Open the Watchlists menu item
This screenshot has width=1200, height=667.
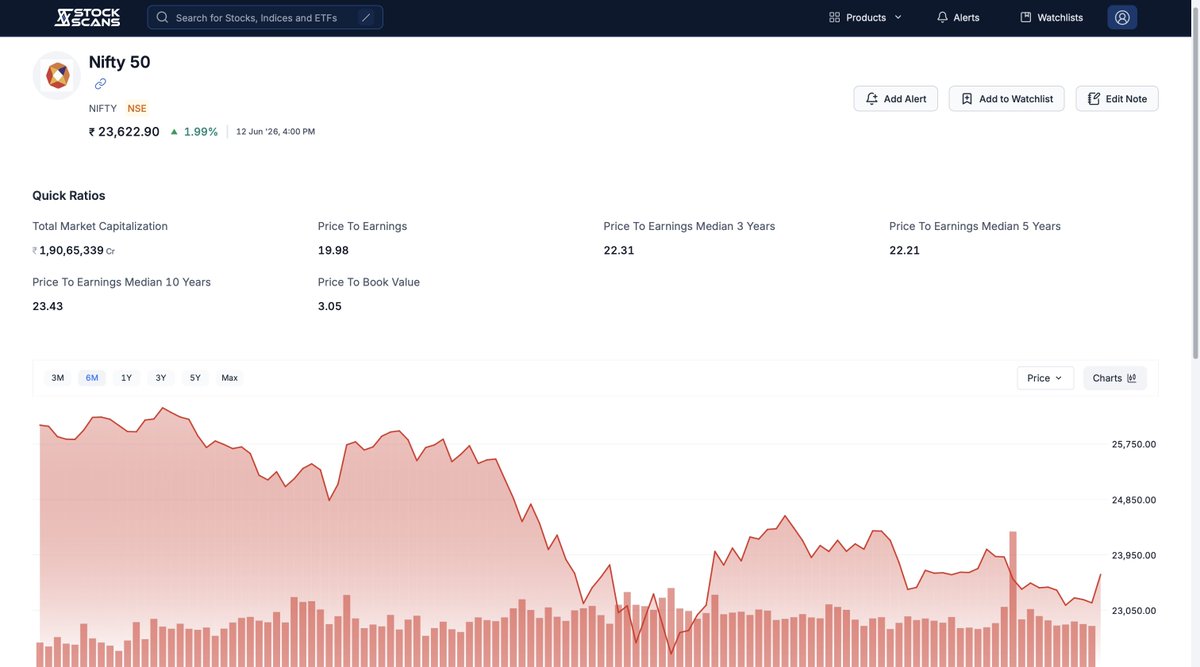click(x=1051, y=17)
